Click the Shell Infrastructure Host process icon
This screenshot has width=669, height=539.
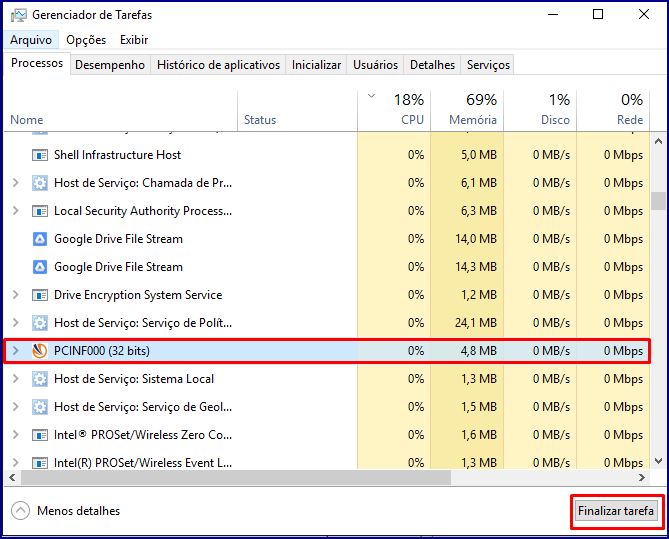click(x=40, y=155)
